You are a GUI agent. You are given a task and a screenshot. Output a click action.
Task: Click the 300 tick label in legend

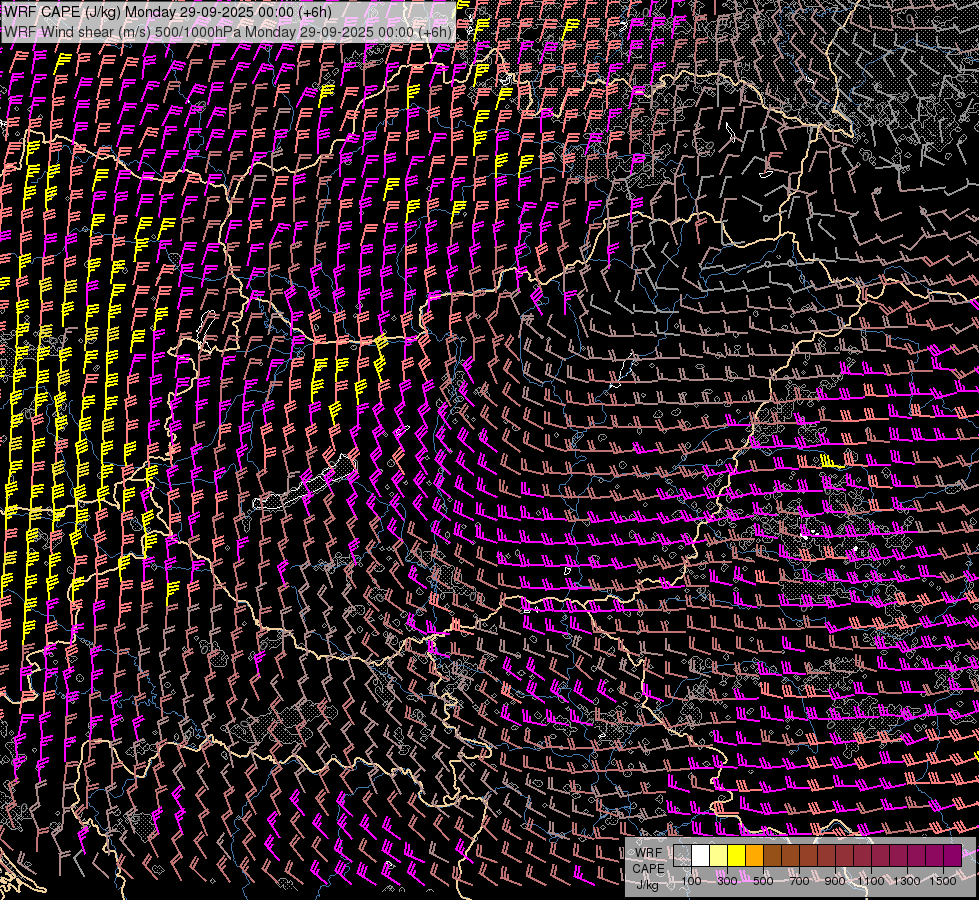coord(727,881)
